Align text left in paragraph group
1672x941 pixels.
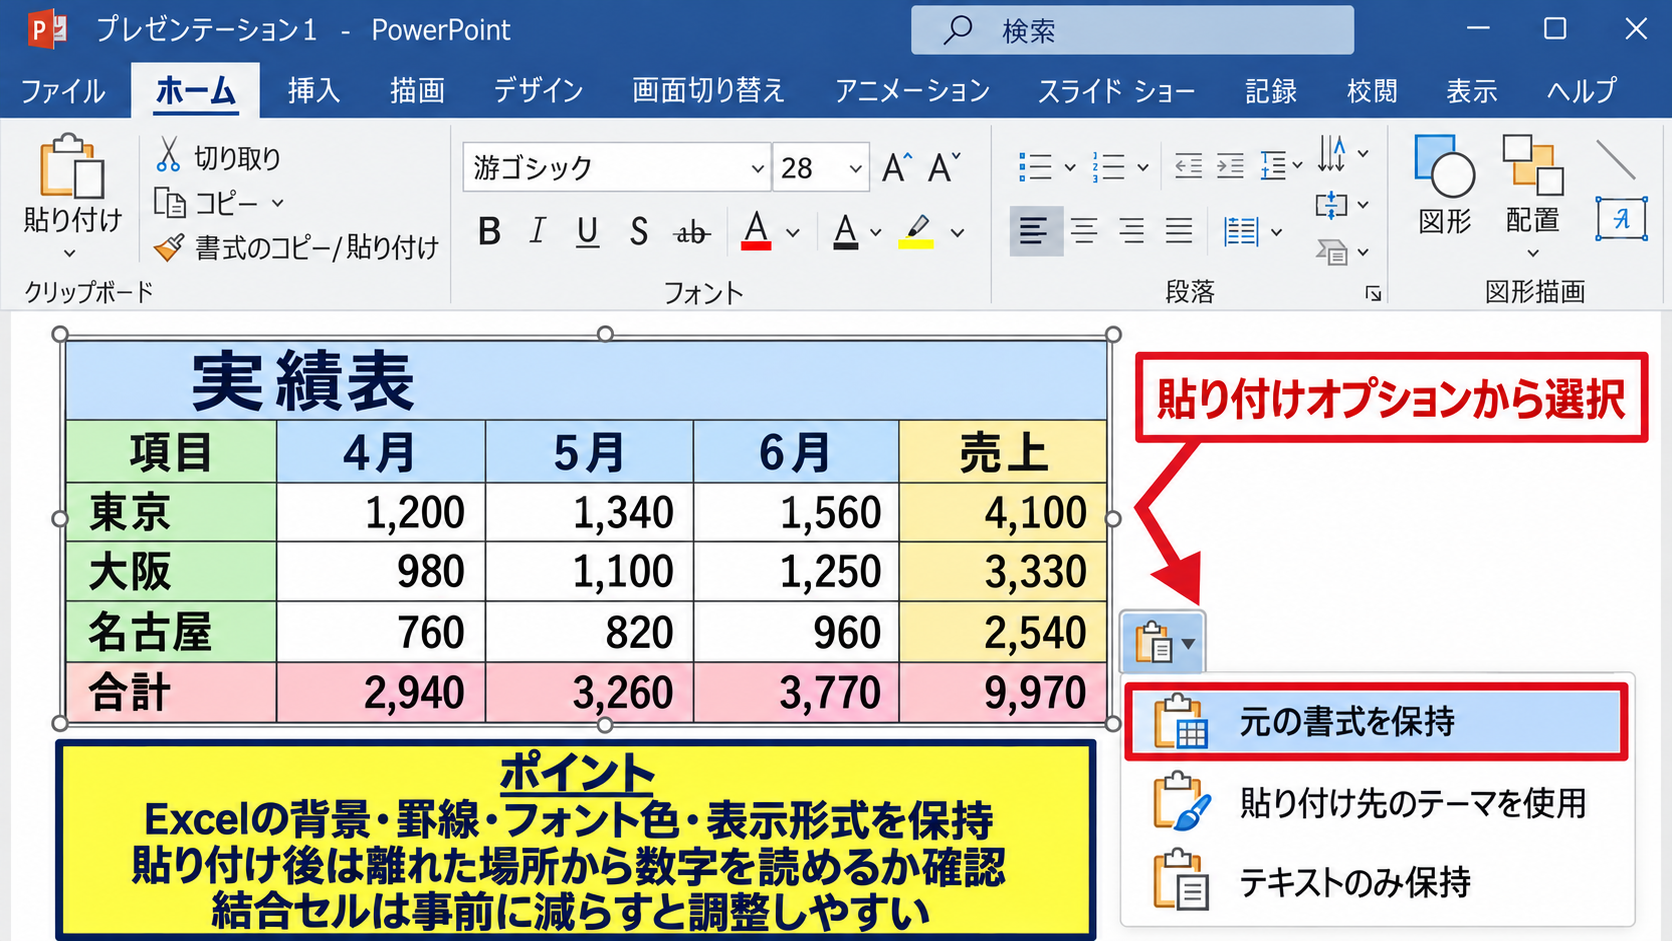[1034, 232]
